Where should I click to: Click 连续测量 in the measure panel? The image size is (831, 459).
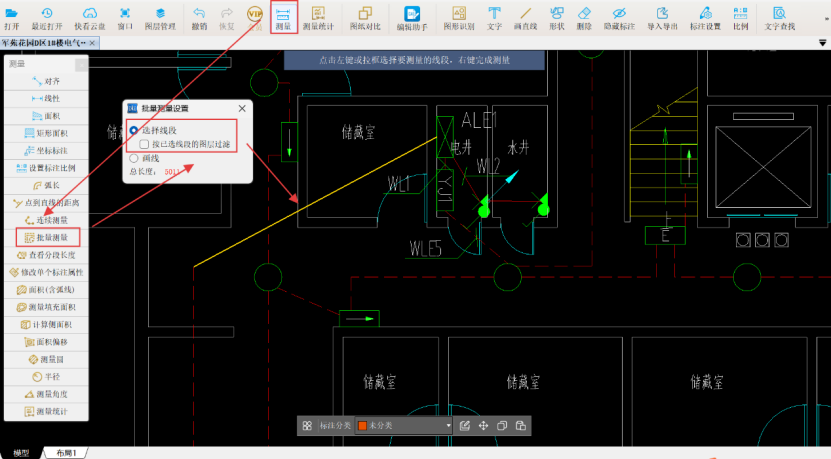click(x=47, y=219)
